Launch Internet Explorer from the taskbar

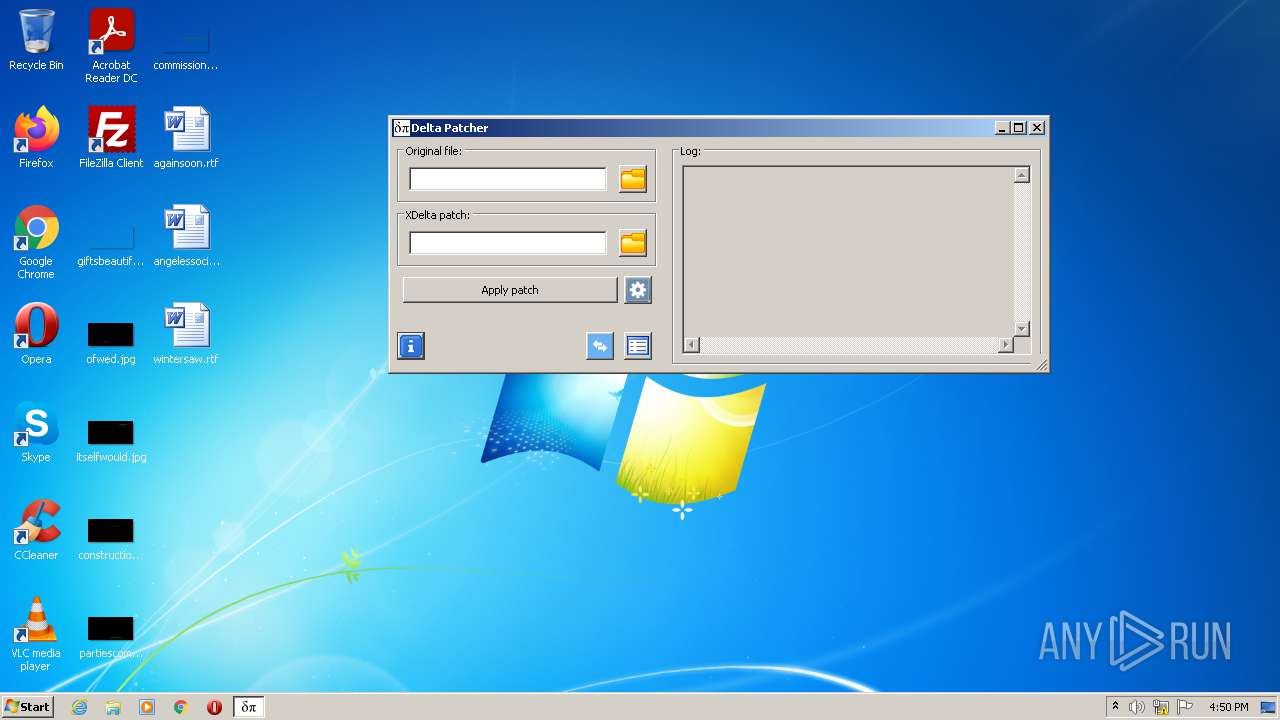pyautogui.click(x=79, y=707)
